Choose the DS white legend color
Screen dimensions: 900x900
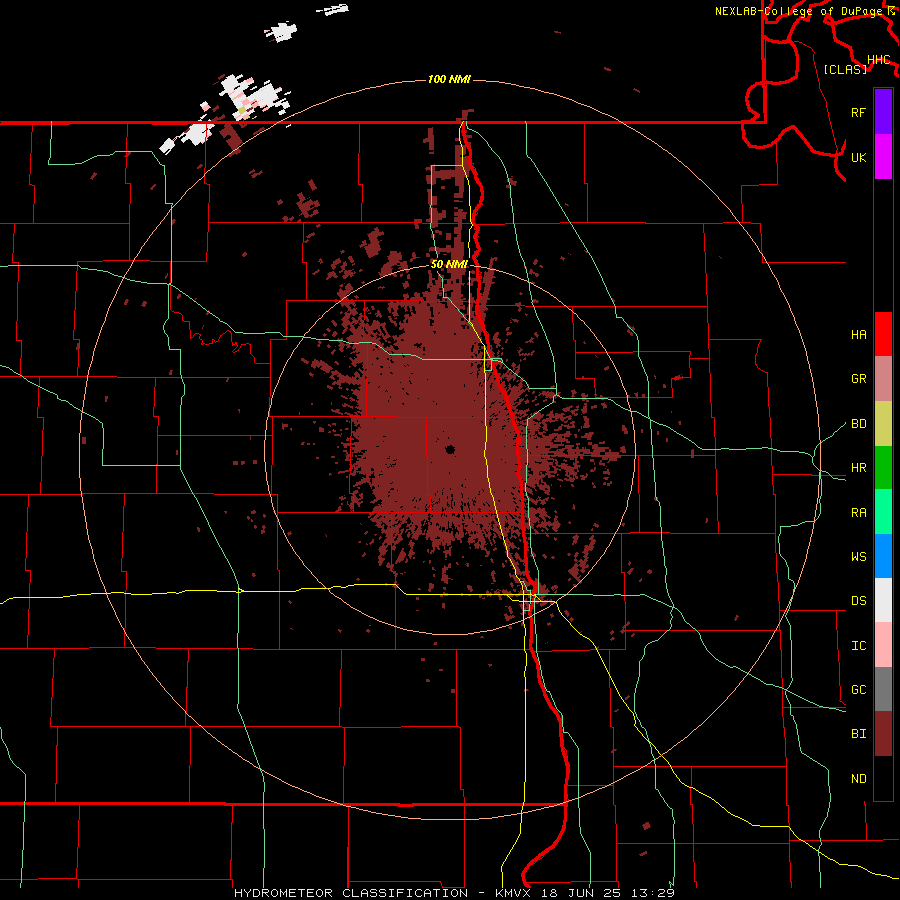(x=883, y=600)
